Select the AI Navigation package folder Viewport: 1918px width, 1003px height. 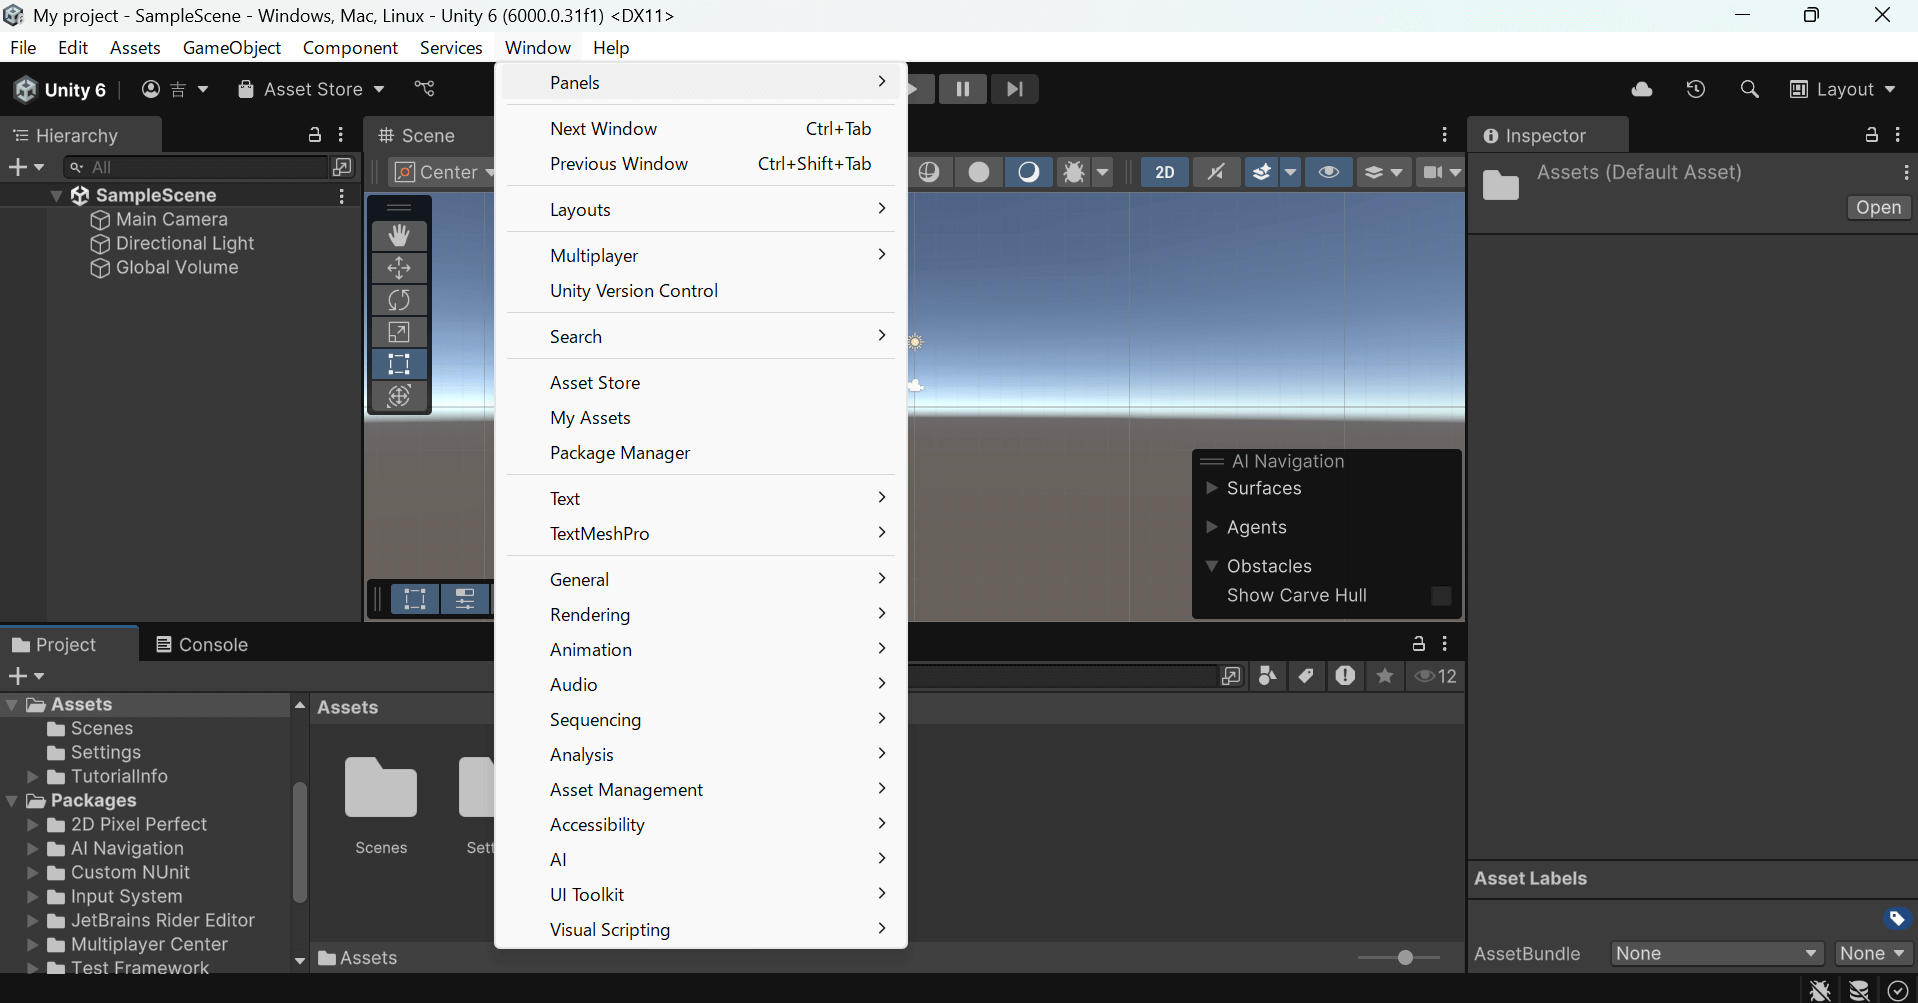[127, 848]
